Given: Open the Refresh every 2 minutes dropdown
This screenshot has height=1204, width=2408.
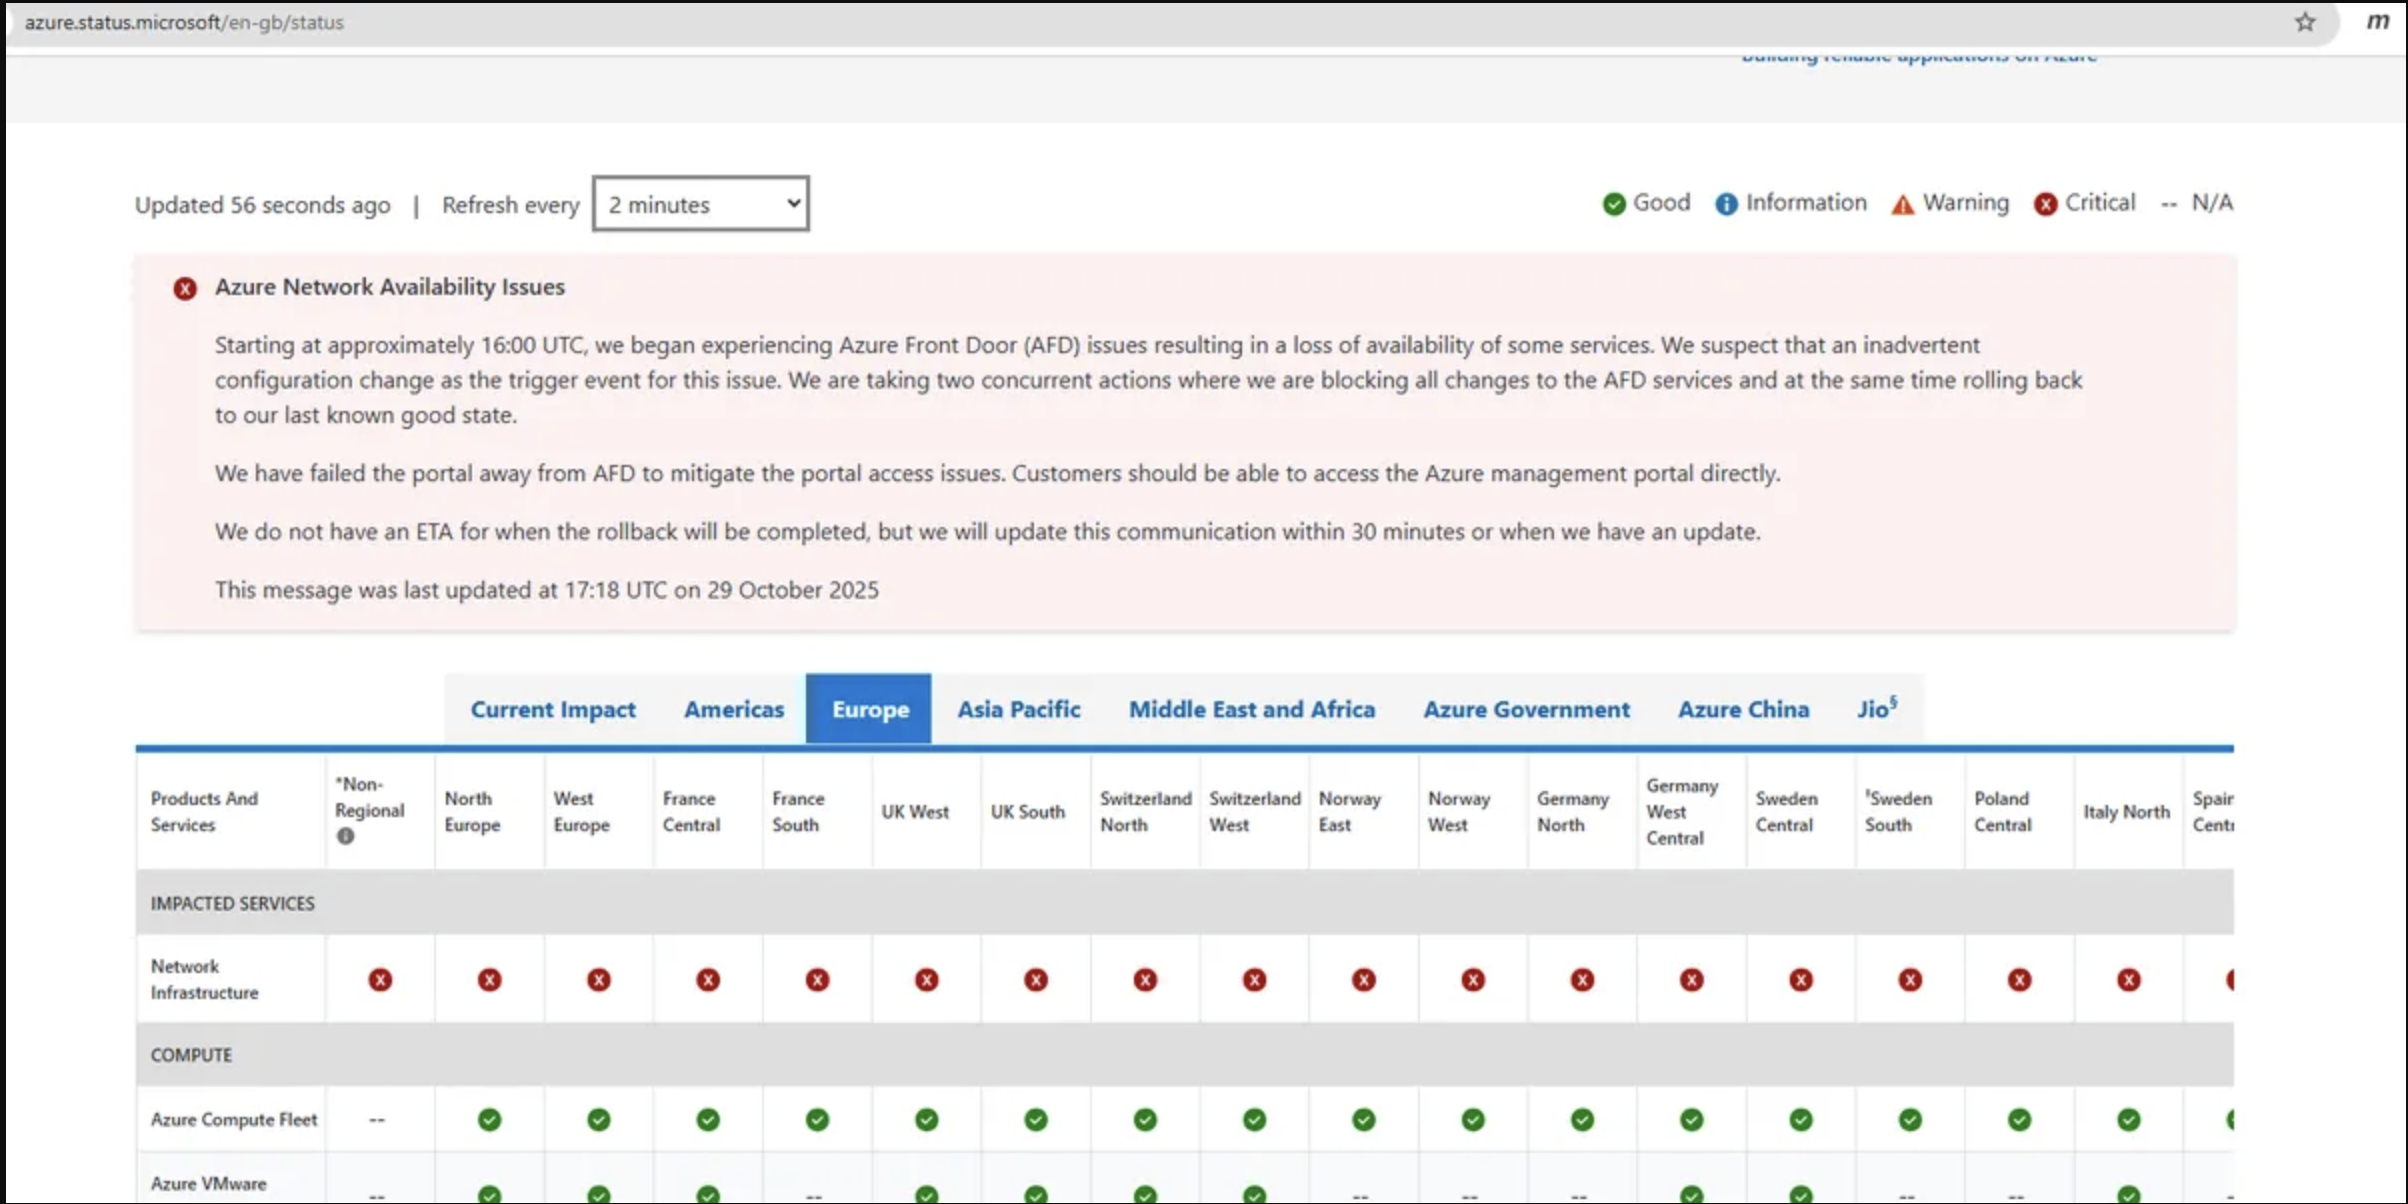Looking at the screenshot, I should tap(701, 204).
